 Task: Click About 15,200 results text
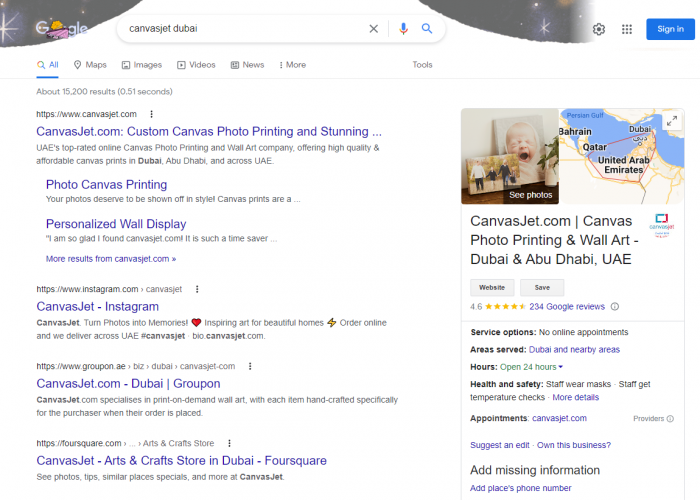point(104,92)
